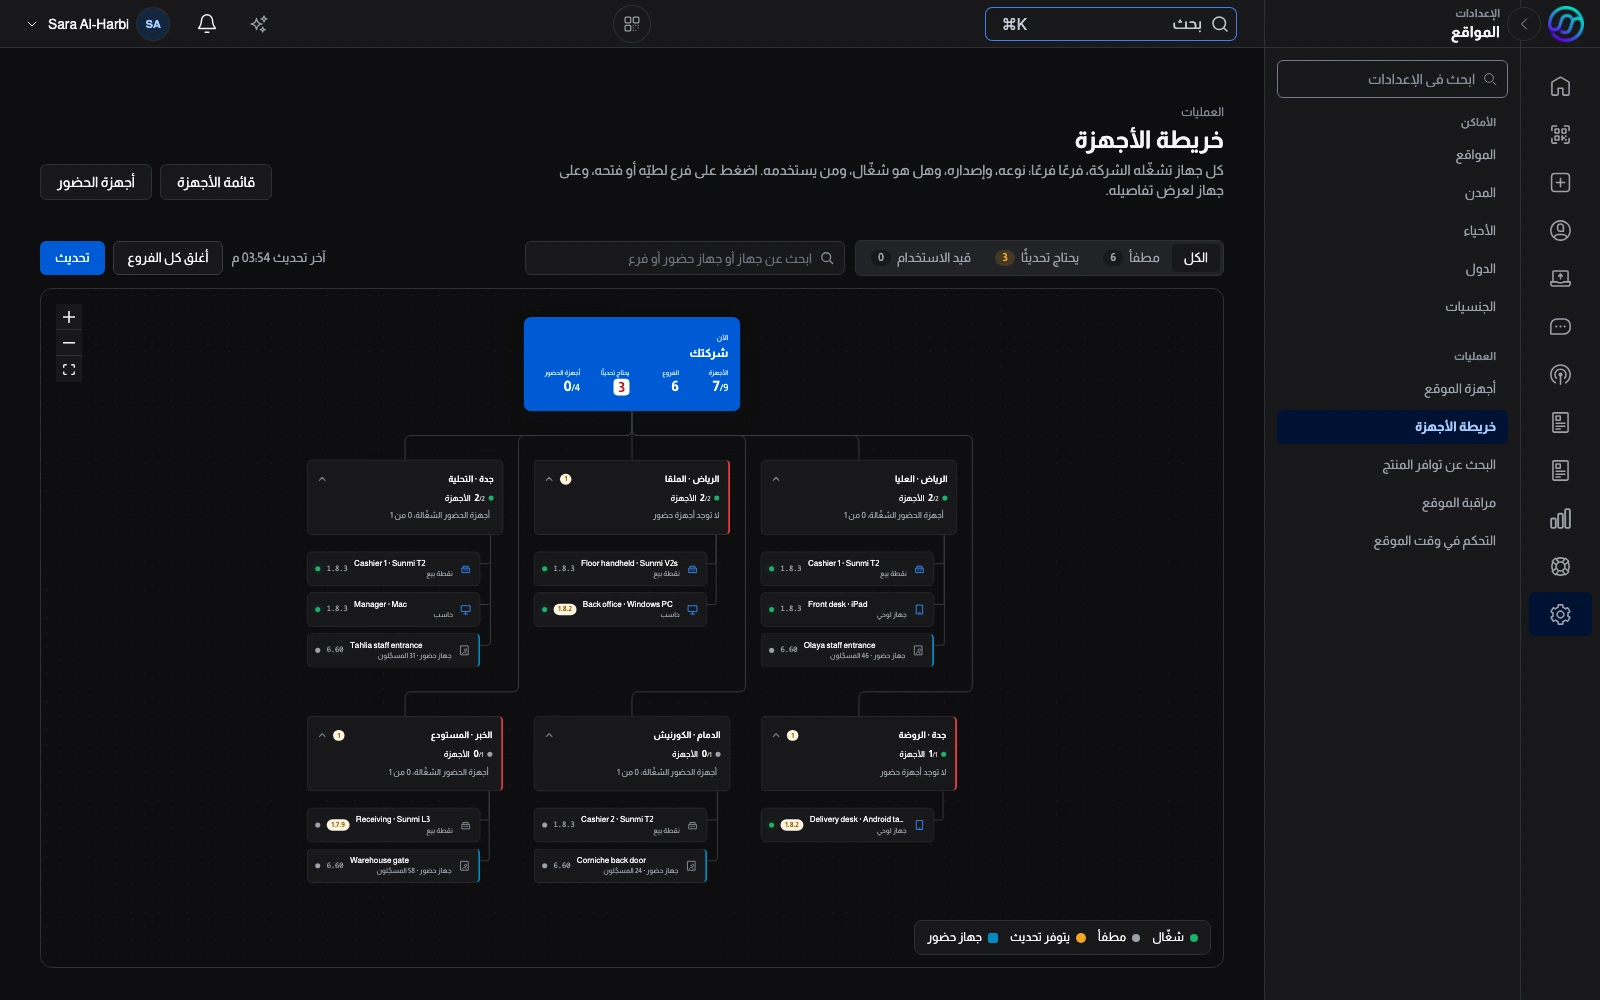Click the settings gear icon in the rail
Viewport: 1600px width, 1000px height.
(x=1560, y=614)
